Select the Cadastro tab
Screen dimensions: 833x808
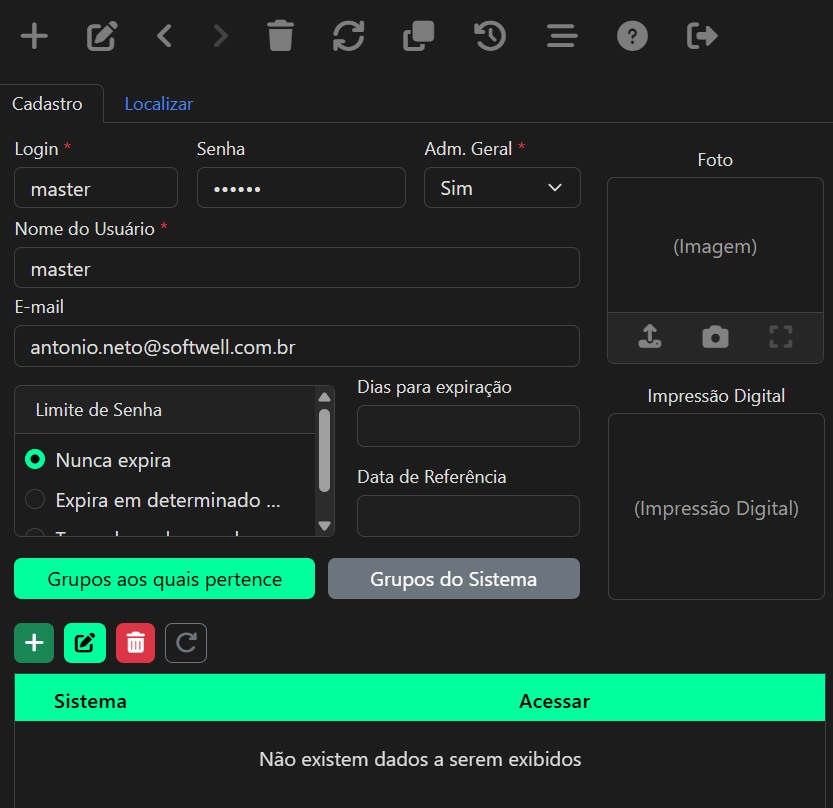47,104
